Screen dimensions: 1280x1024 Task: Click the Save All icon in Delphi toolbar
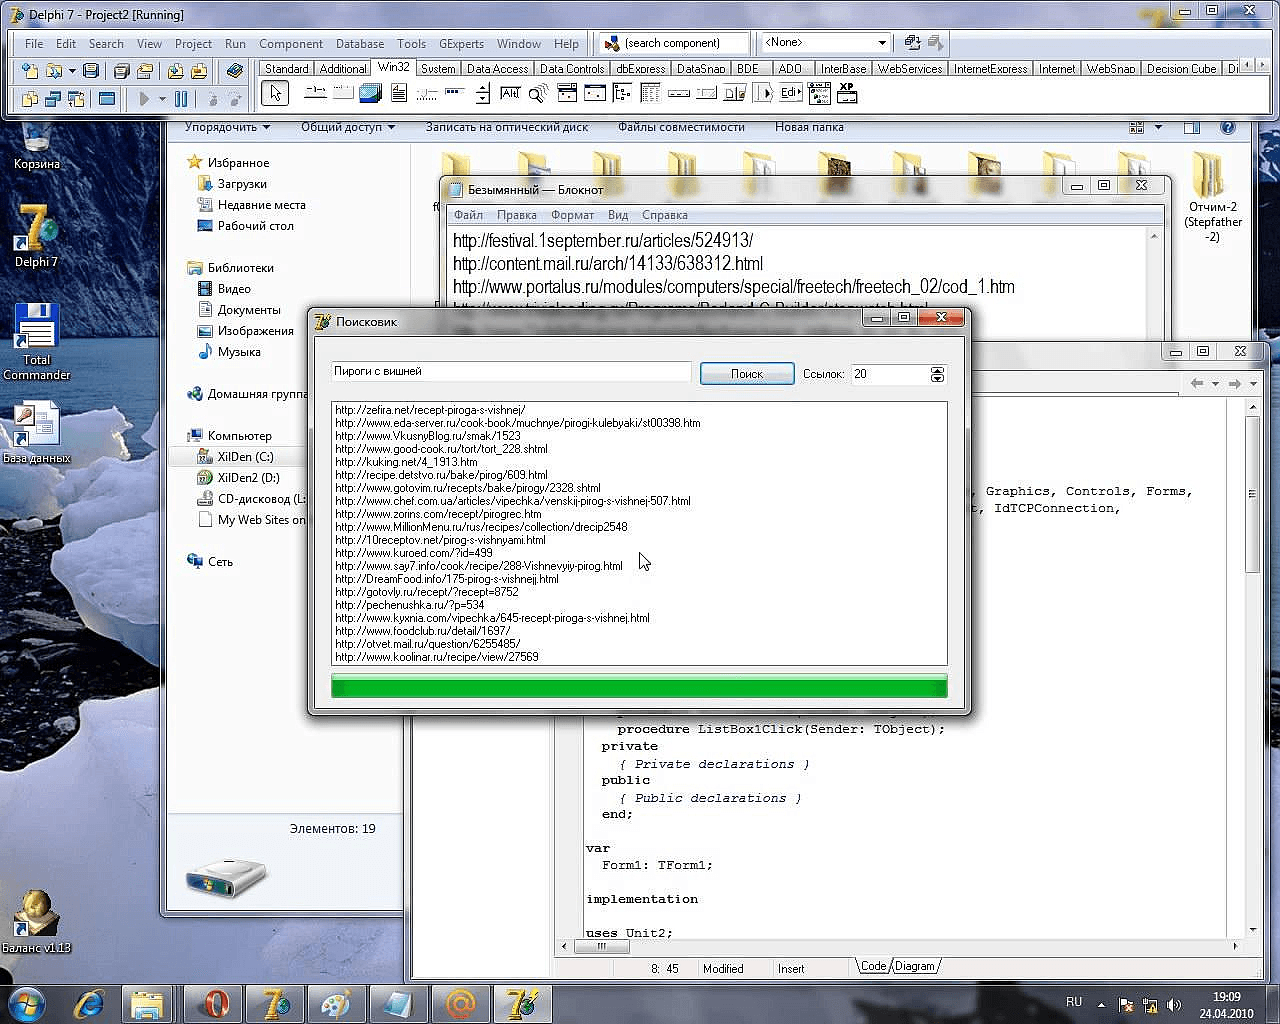pyautogui.click(x=122, y=70)
